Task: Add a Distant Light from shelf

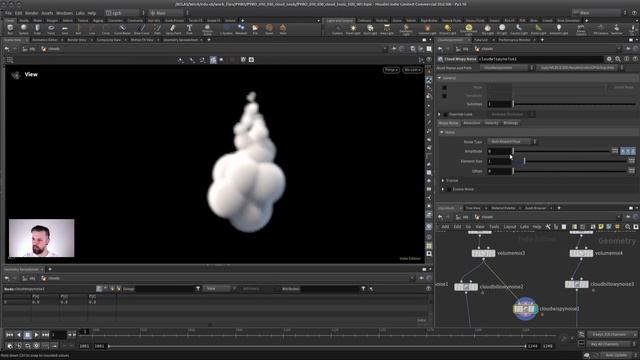Action: point(448,29)
